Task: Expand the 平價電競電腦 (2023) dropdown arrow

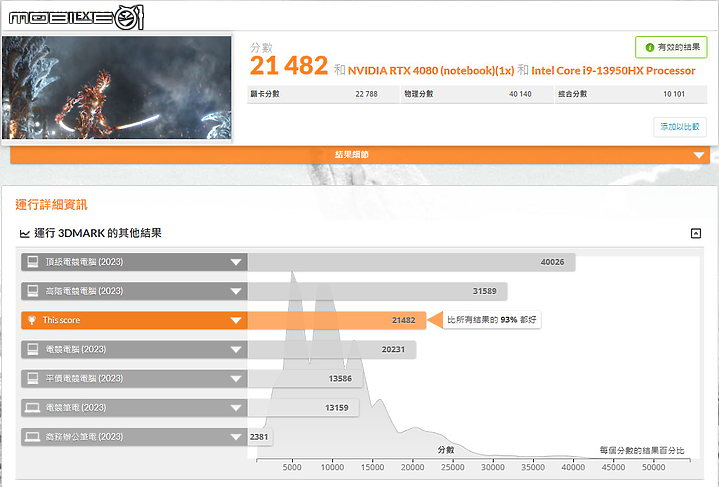Action: click(x=236, y=379)
